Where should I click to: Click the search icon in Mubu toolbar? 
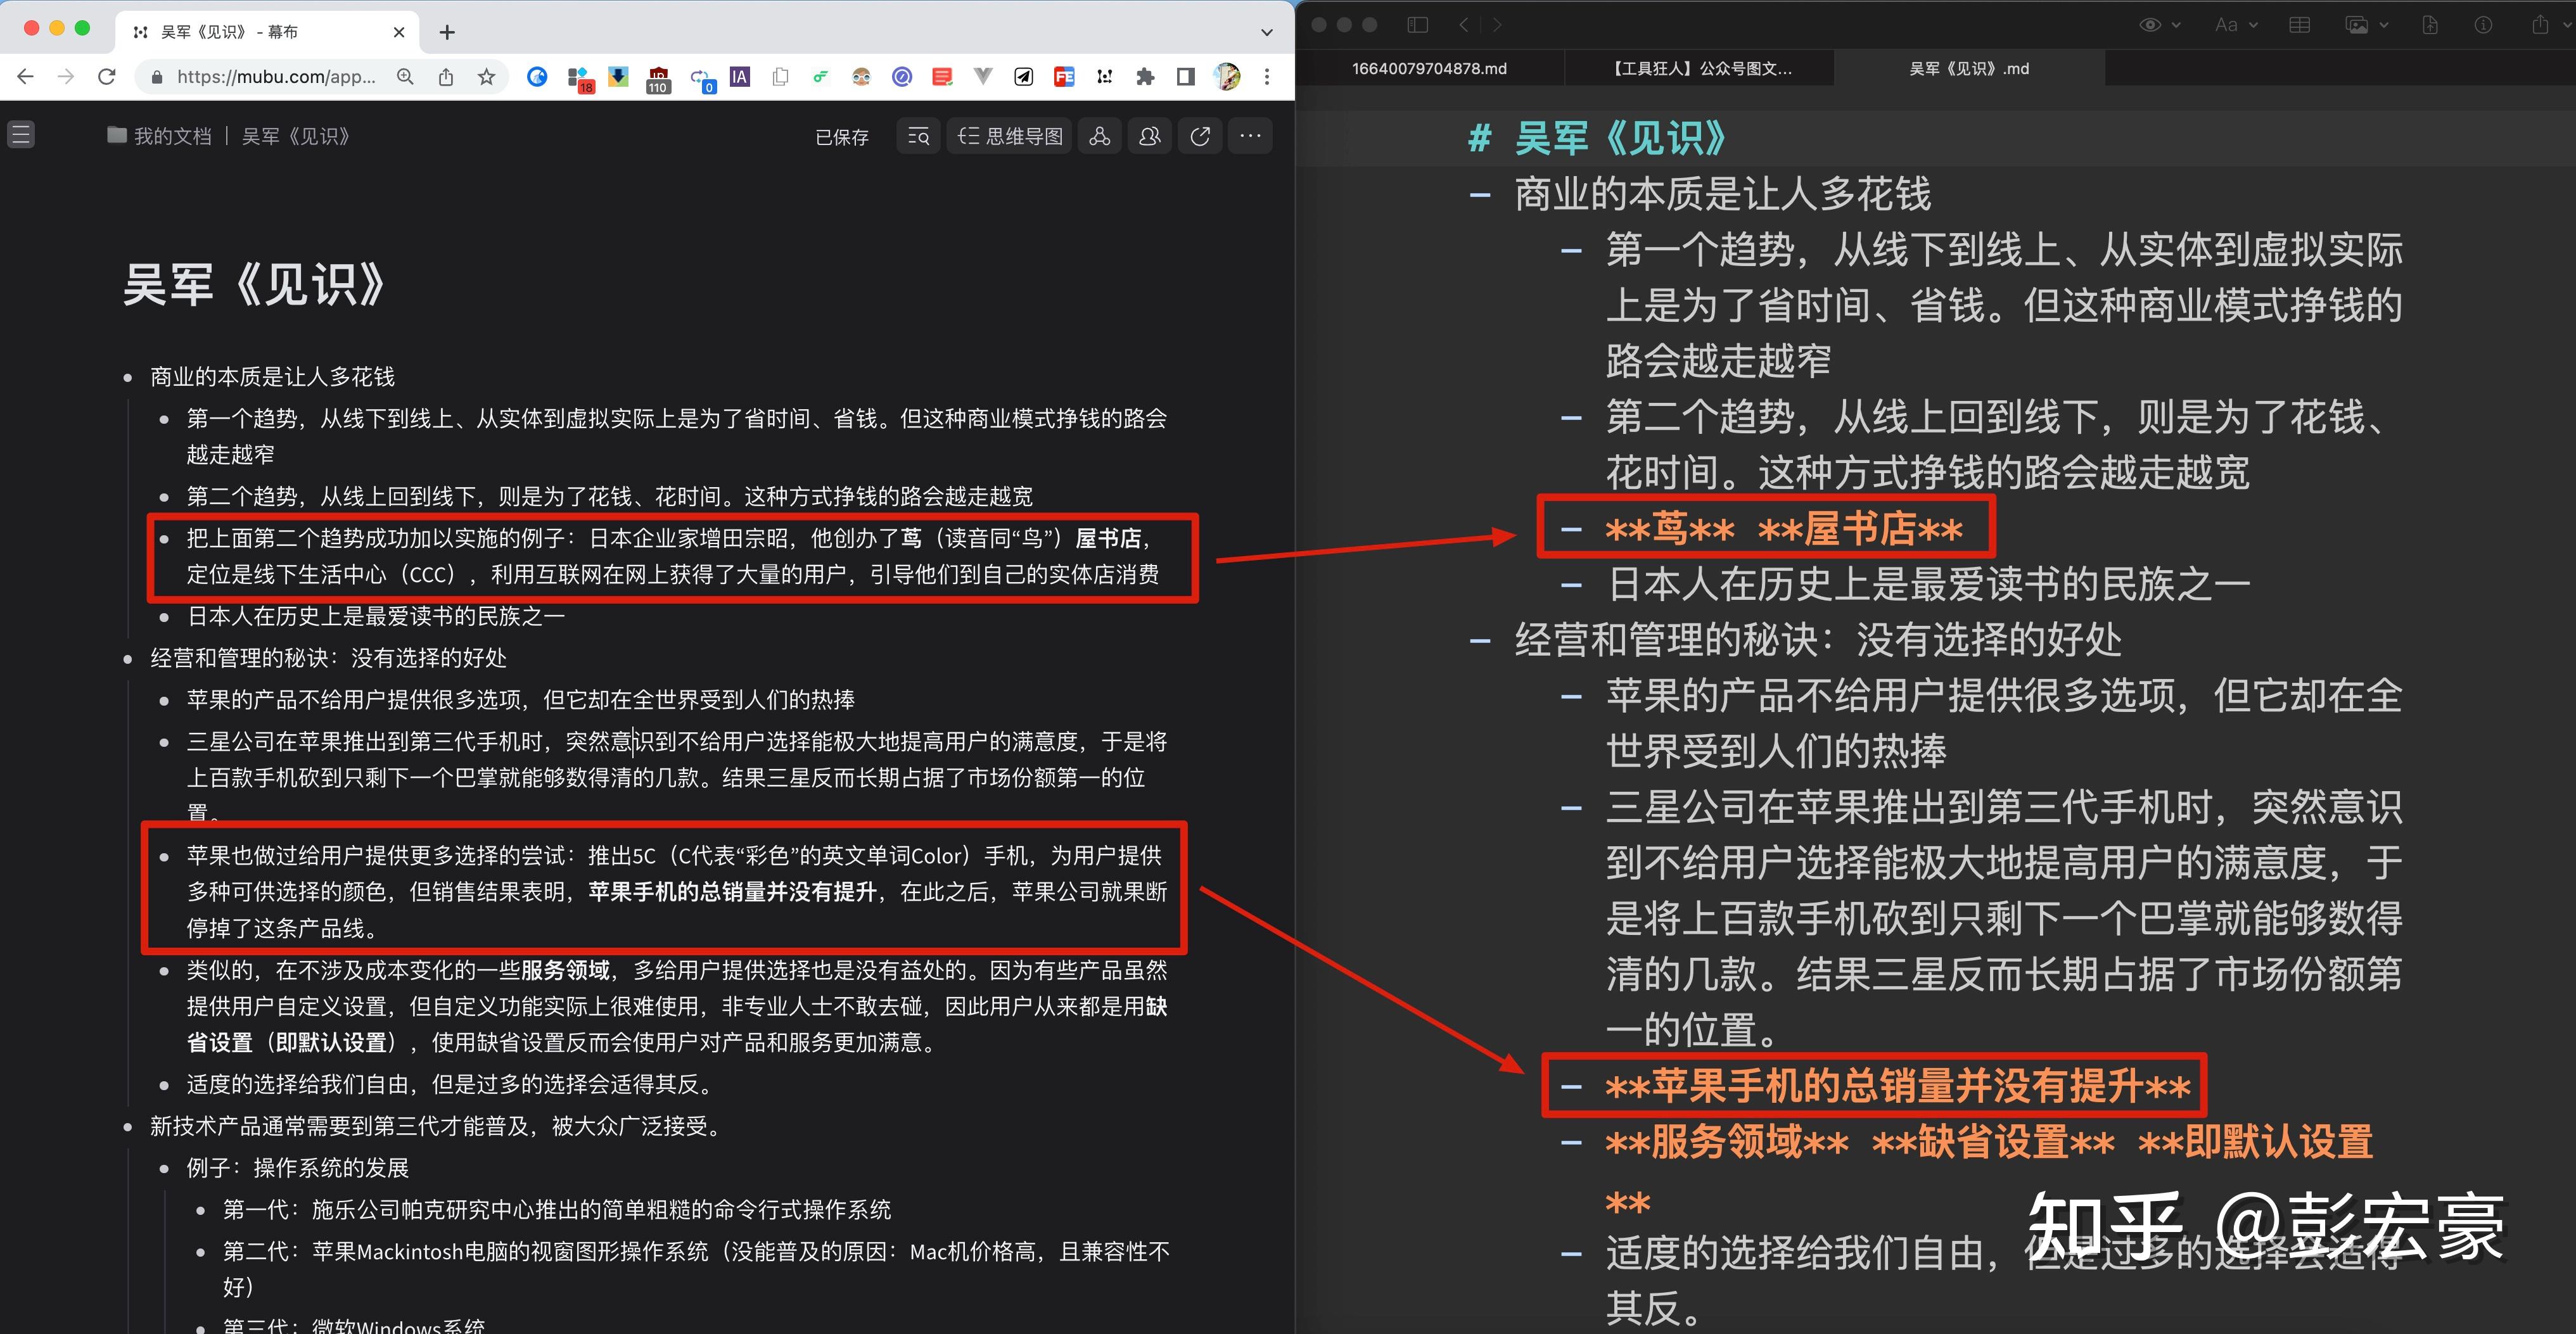pyautogui.click(x=918, y=135)
